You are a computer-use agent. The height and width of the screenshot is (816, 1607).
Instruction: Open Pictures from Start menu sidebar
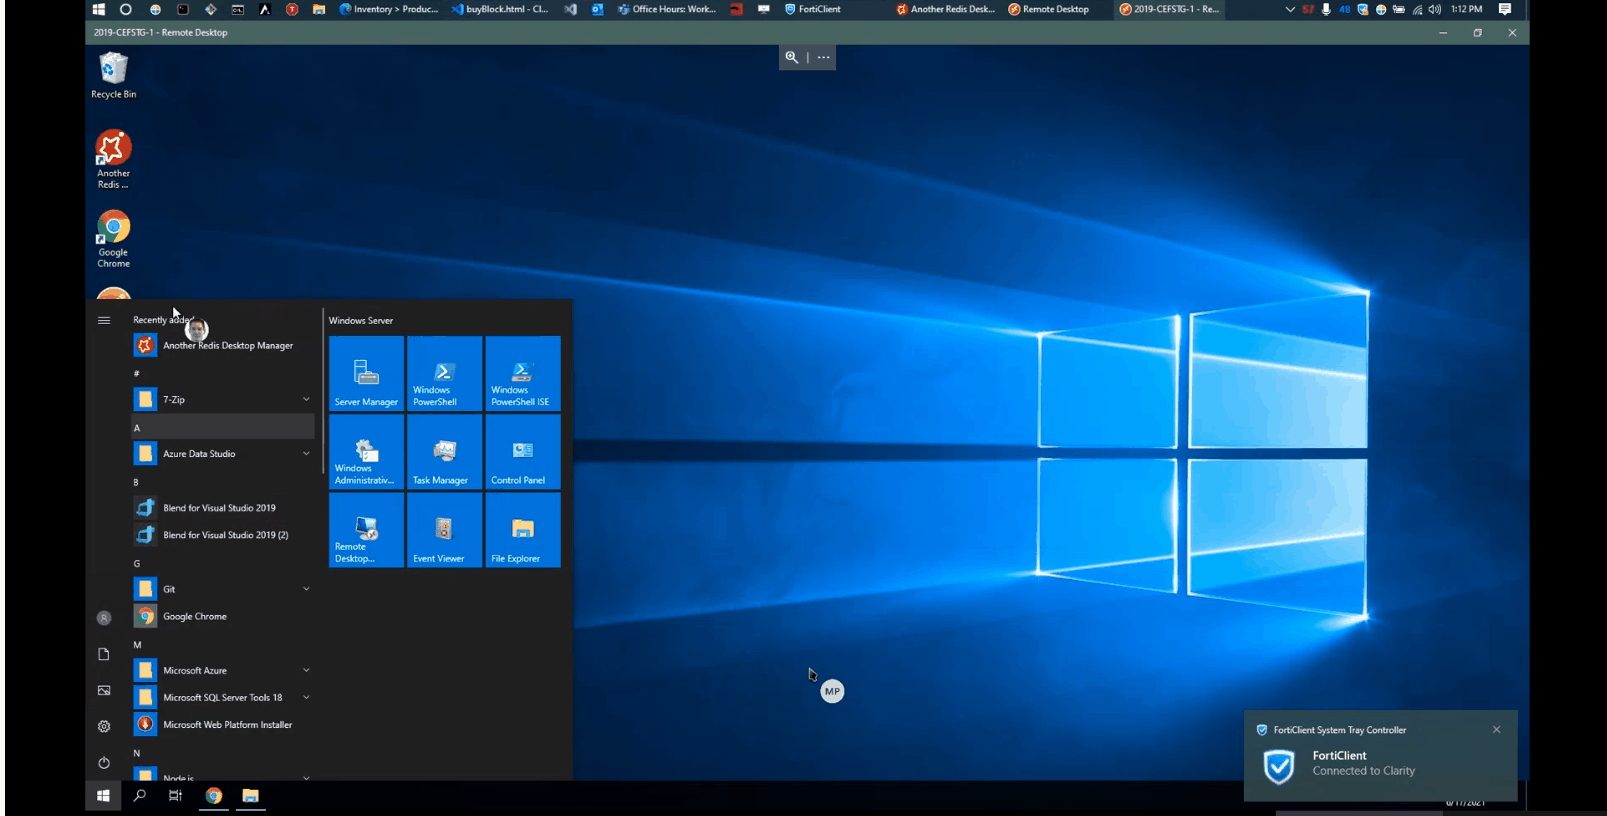pyautogui.click(x=104, y=690)
